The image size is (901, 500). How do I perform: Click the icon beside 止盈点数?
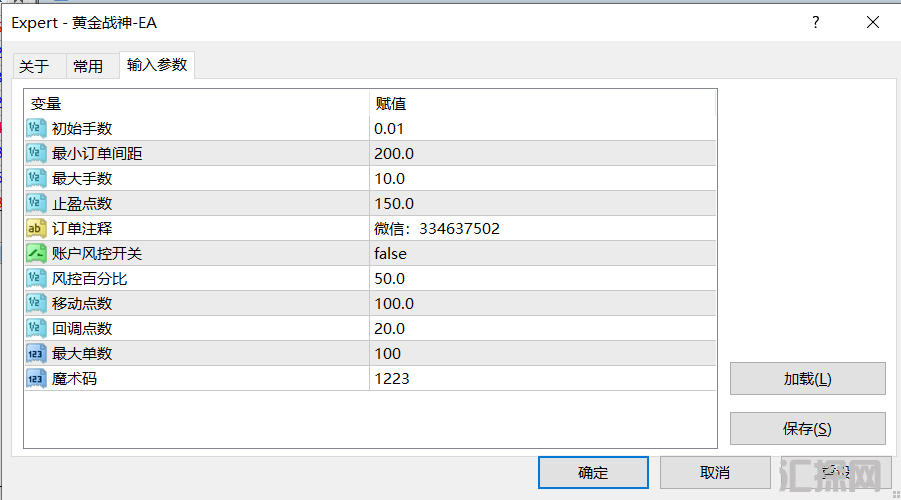coord(36,203)
